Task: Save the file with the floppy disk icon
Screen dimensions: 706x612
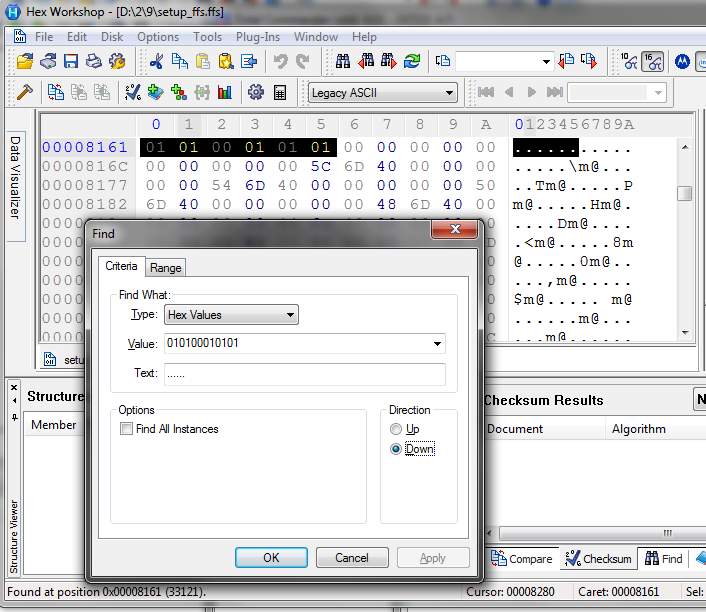Action: [71, 61]
